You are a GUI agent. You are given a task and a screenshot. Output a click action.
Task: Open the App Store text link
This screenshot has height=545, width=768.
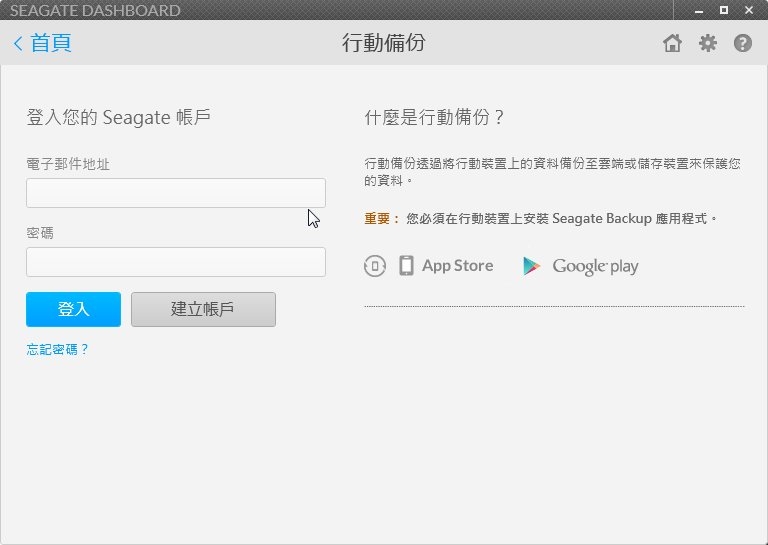pyautogui.click(x=457, y=265)
